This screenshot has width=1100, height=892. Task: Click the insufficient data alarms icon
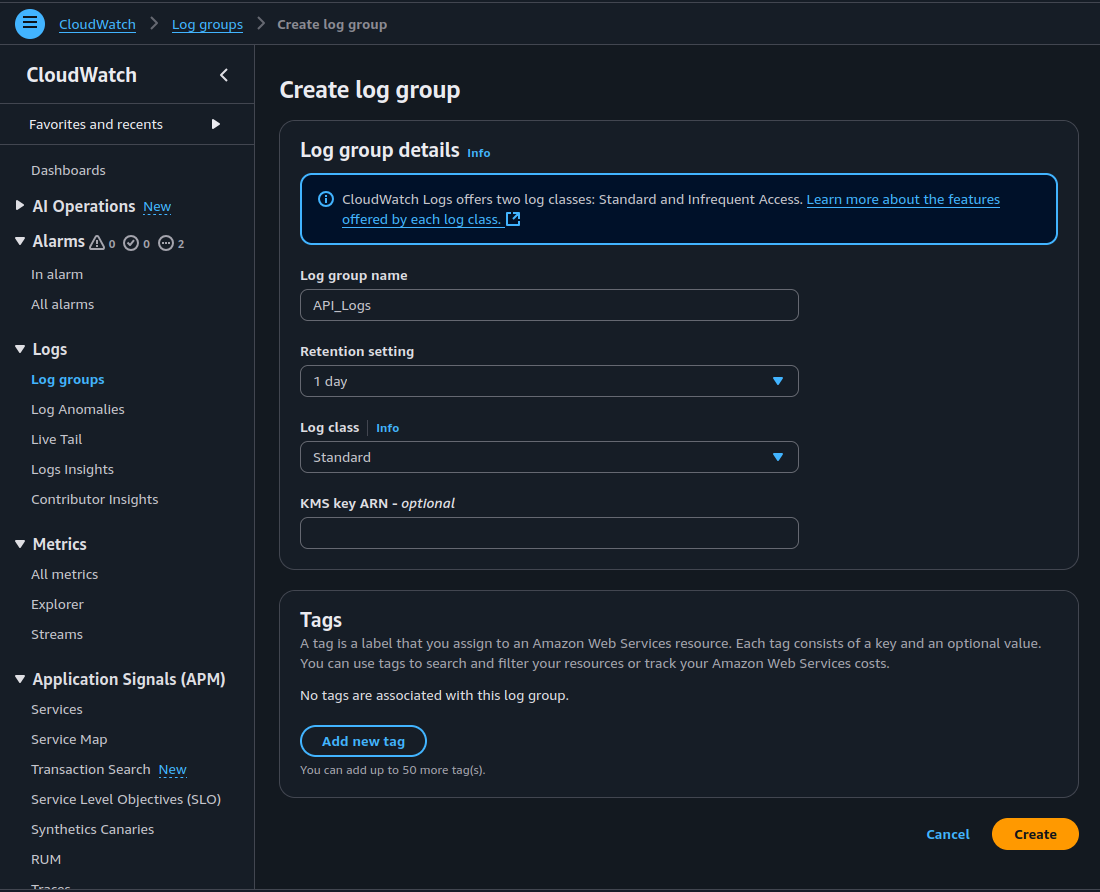(166, 243)
